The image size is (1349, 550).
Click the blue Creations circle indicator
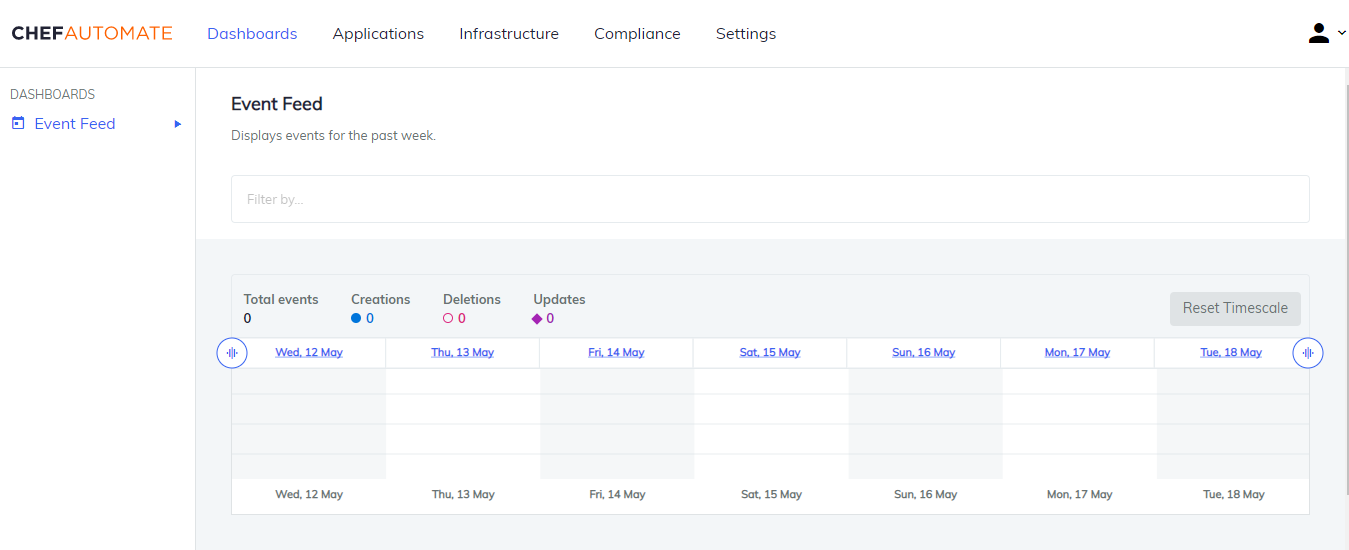[x=356, y=319]
